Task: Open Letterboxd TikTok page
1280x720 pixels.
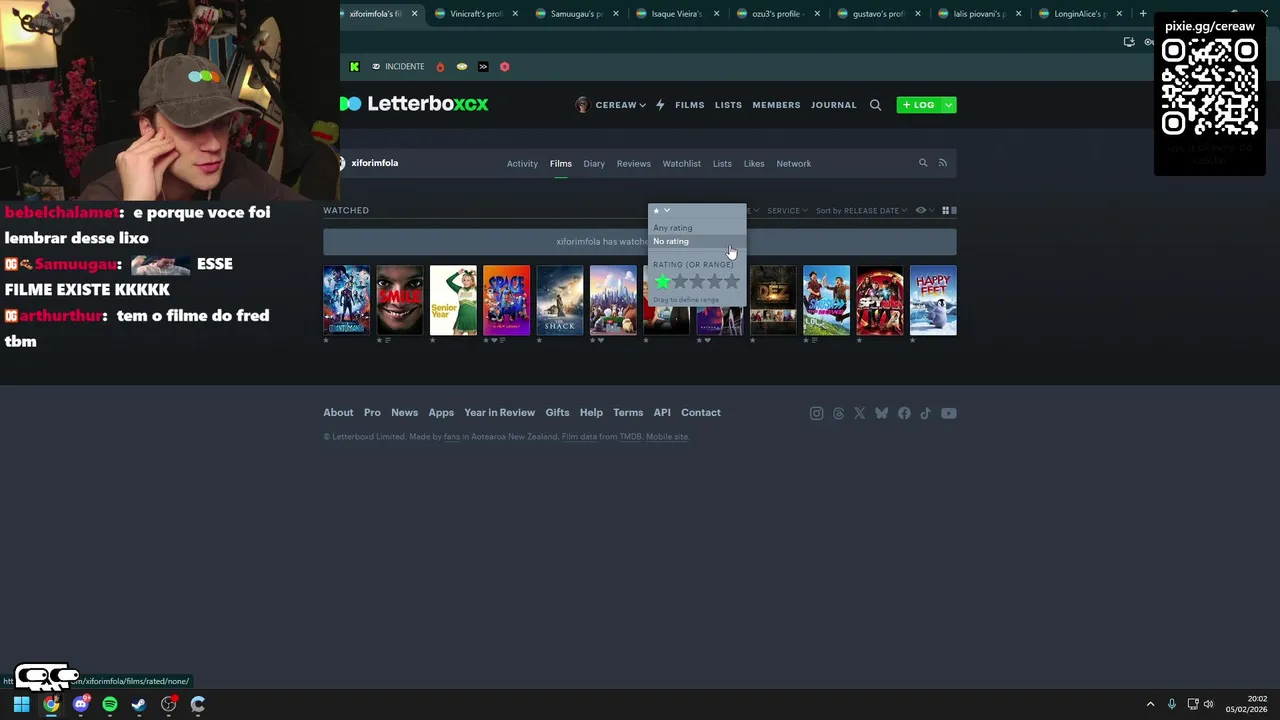Action: [925, 413]
